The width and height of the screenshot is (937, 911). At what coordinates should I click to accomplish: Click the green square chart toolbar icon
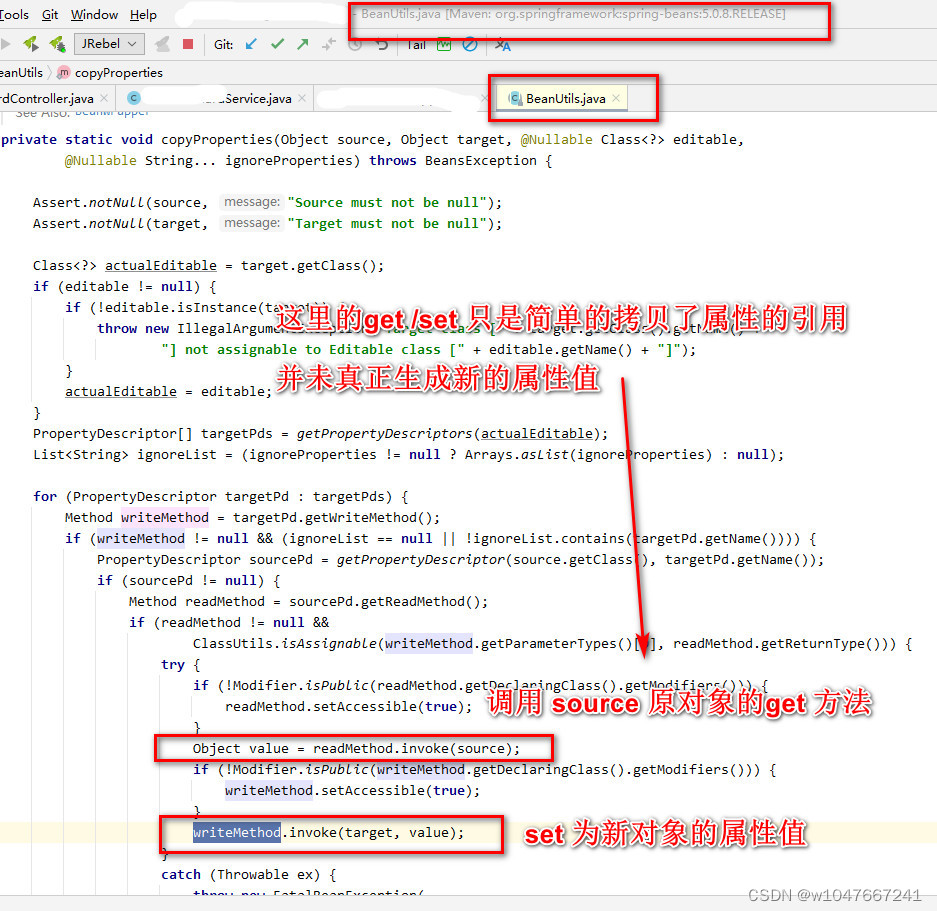point(444,45)
